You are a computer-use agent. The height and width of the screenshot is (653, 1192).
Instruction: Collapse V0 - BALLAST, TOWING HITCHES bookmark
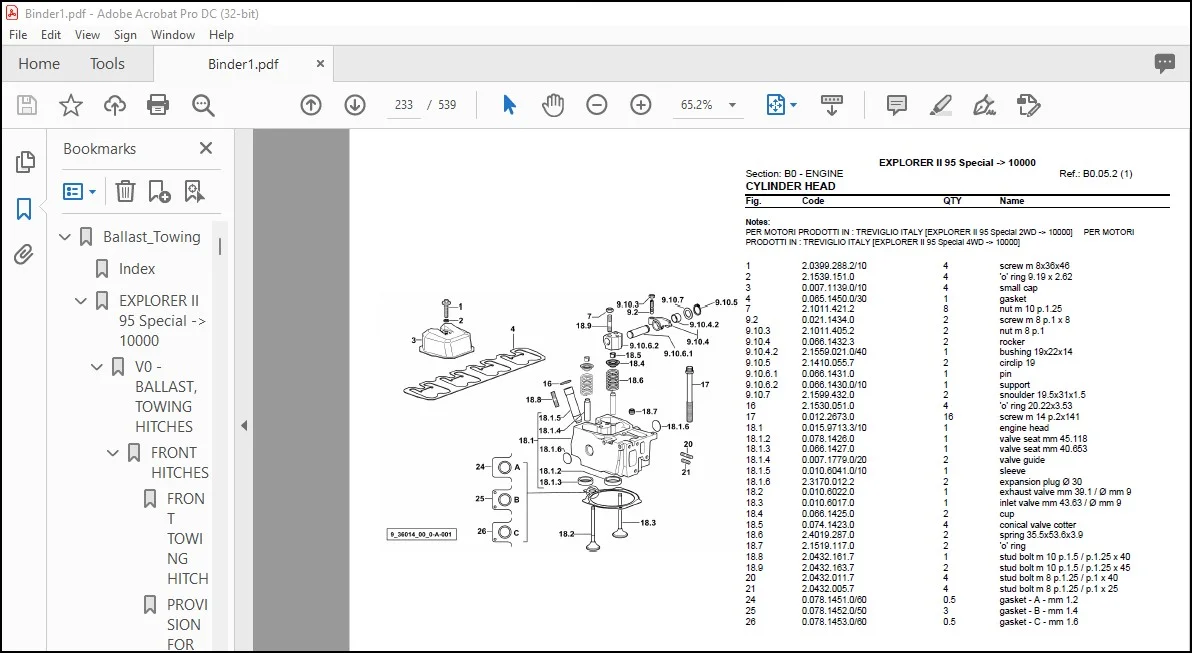(97, 367)
